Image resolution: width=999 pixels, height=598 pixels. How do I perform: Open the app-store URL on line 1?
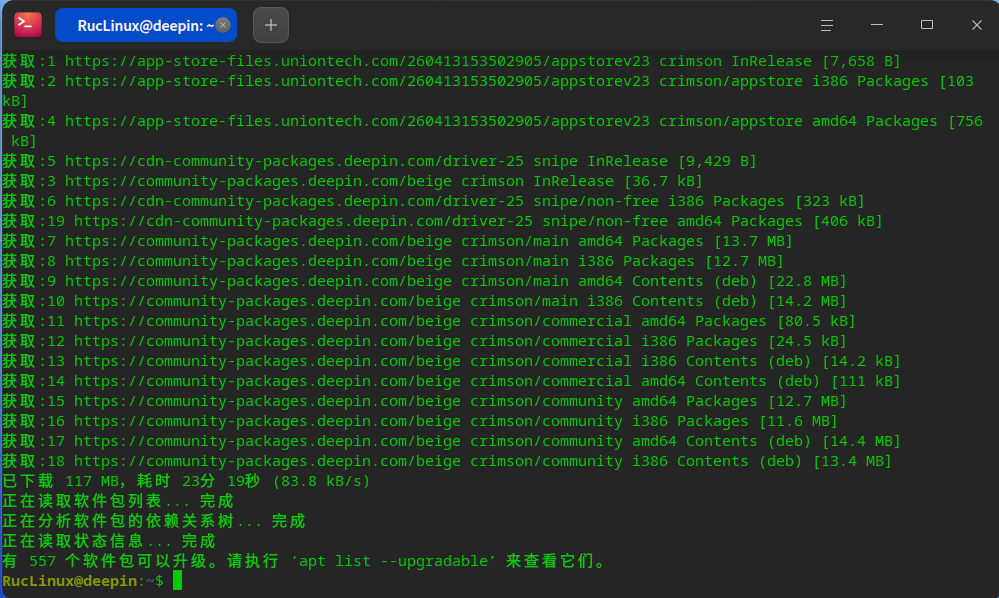(357, 61)
